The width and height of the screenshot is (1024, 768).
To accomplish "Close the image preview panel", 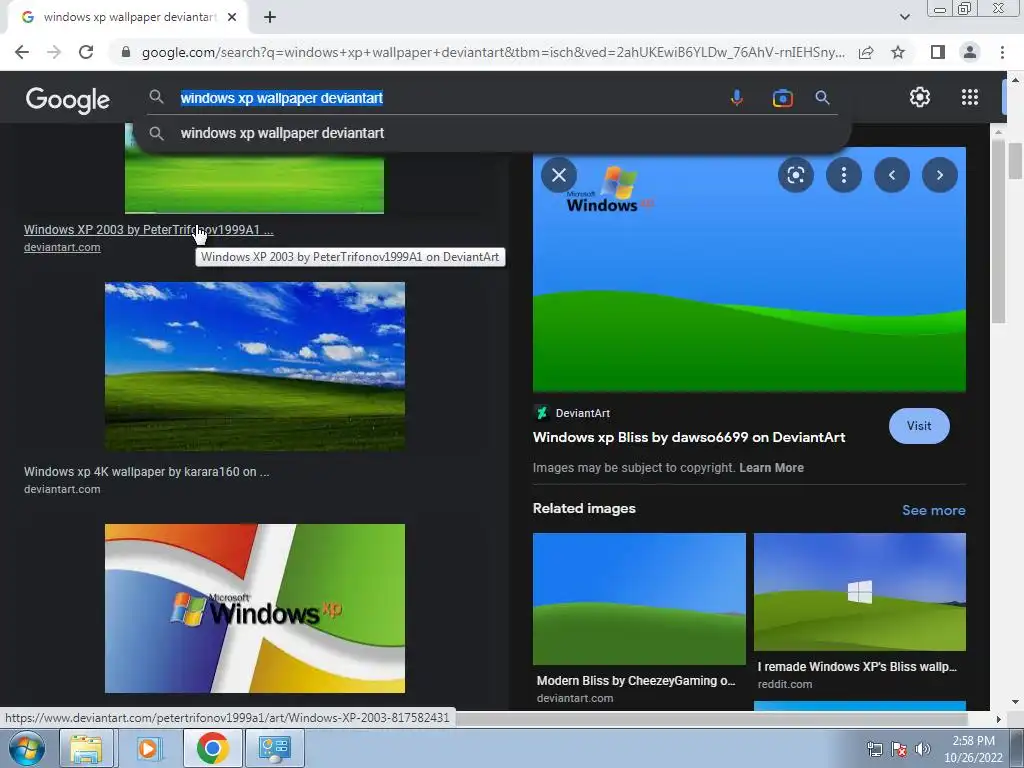I will point(559,175).
